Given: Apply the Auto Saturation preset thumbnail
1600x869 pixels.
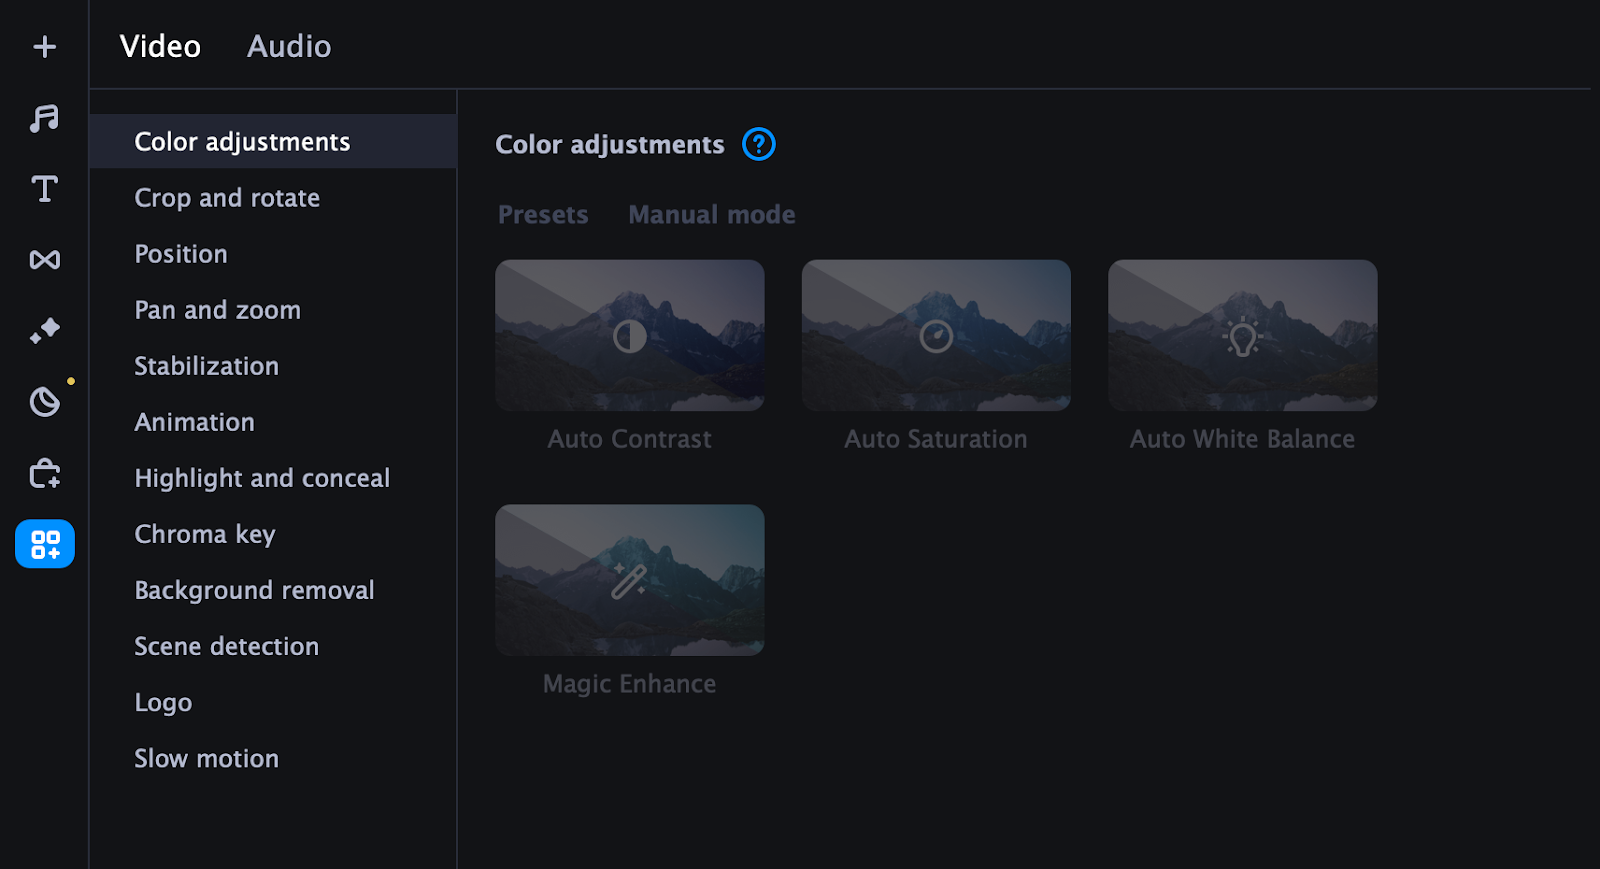Looking at the screenshot, I should 936,335.
